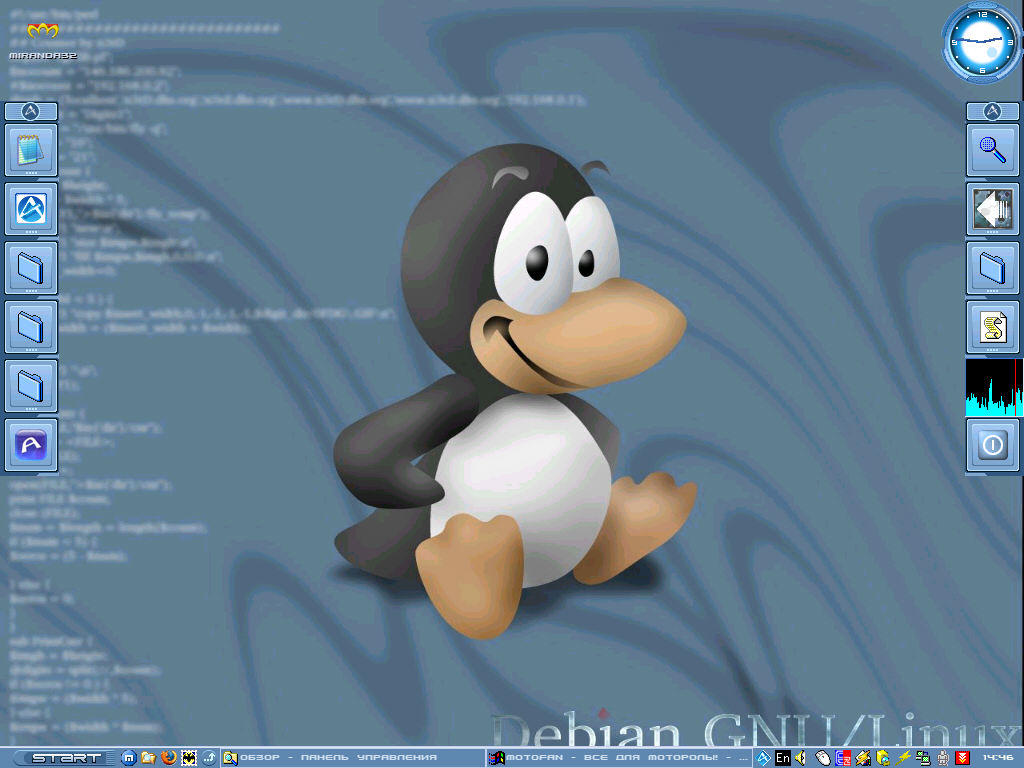Click the mouse tray icon
The height and width of the screenshot is (768, 1024).
(823, 758)
